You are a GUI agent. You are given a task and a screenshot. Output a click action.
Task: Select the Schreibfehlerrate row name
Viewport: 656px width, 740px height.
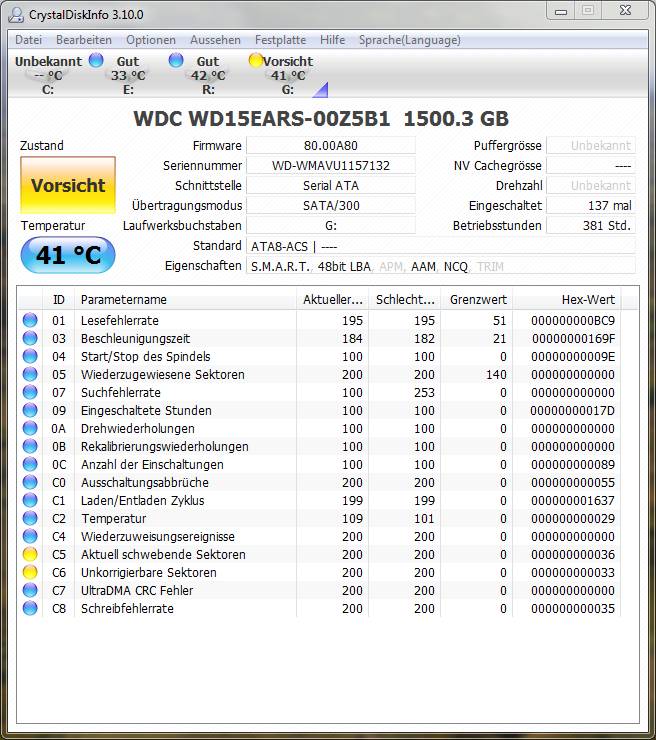[127, 608]
